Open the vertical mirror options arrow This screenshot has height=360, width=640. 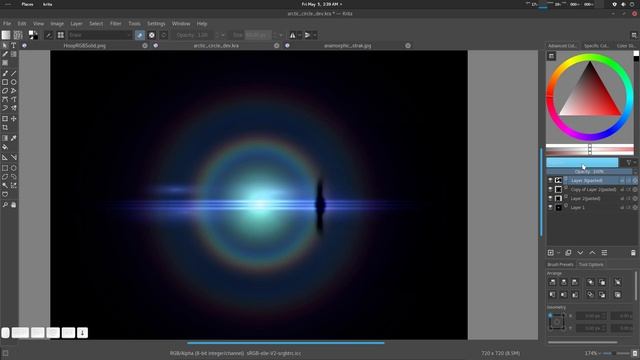point(315,35)
